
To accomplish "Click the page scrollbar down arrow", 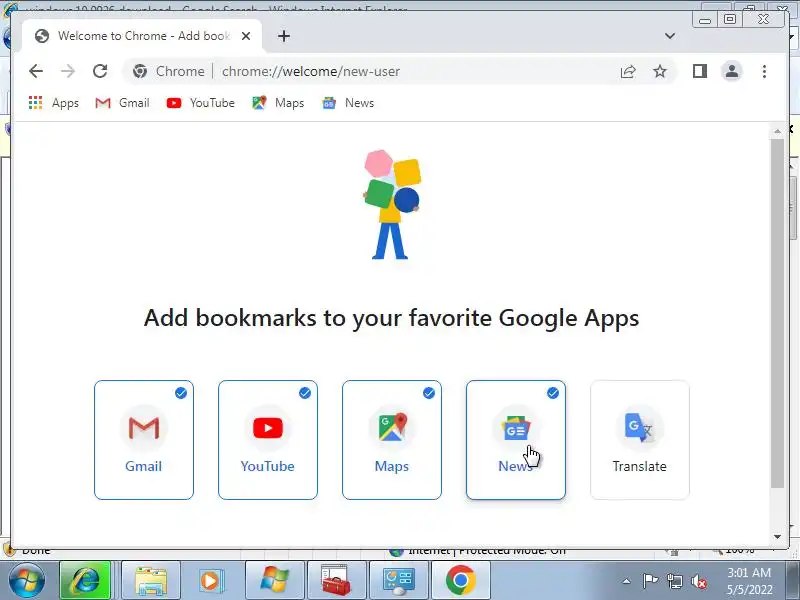I will pyautogui.click(x=777, y=537).
